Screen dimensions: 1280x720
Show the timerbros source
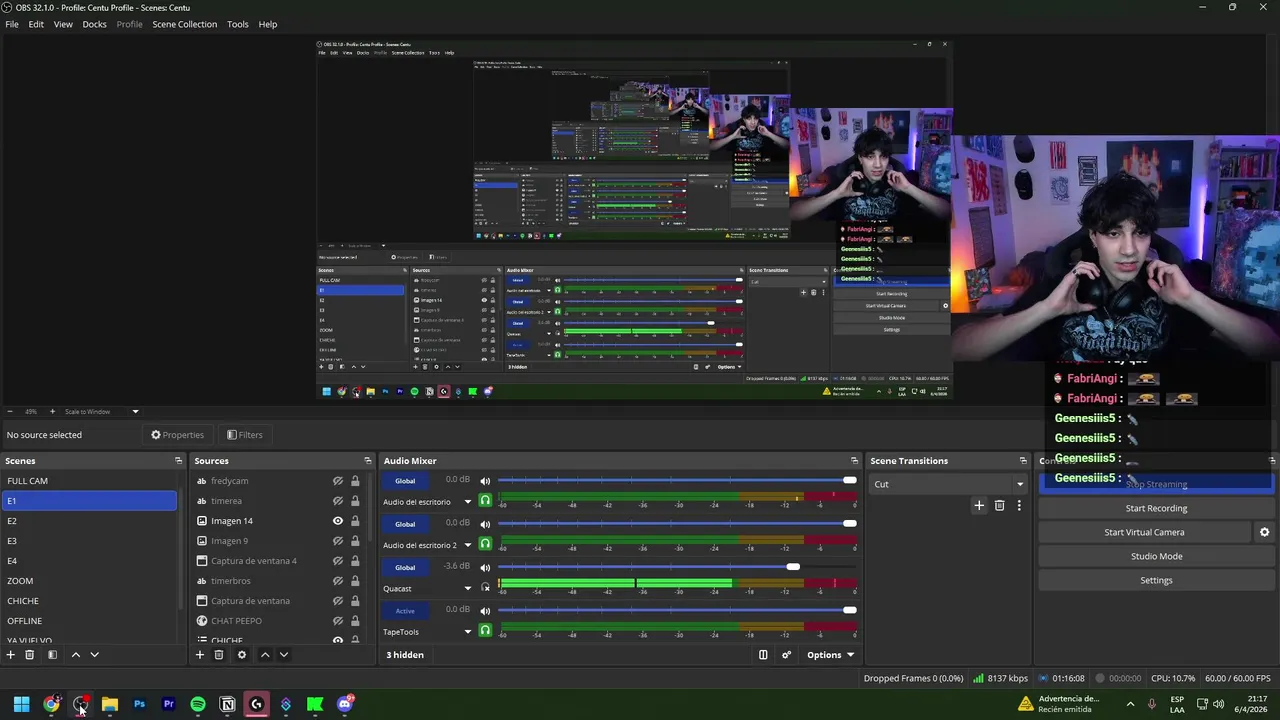338,581
